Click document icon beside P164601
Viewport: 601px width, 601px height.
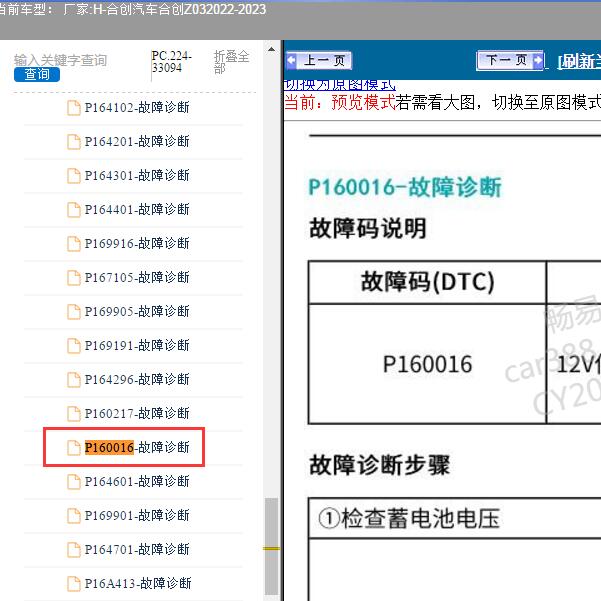point(74,481)
